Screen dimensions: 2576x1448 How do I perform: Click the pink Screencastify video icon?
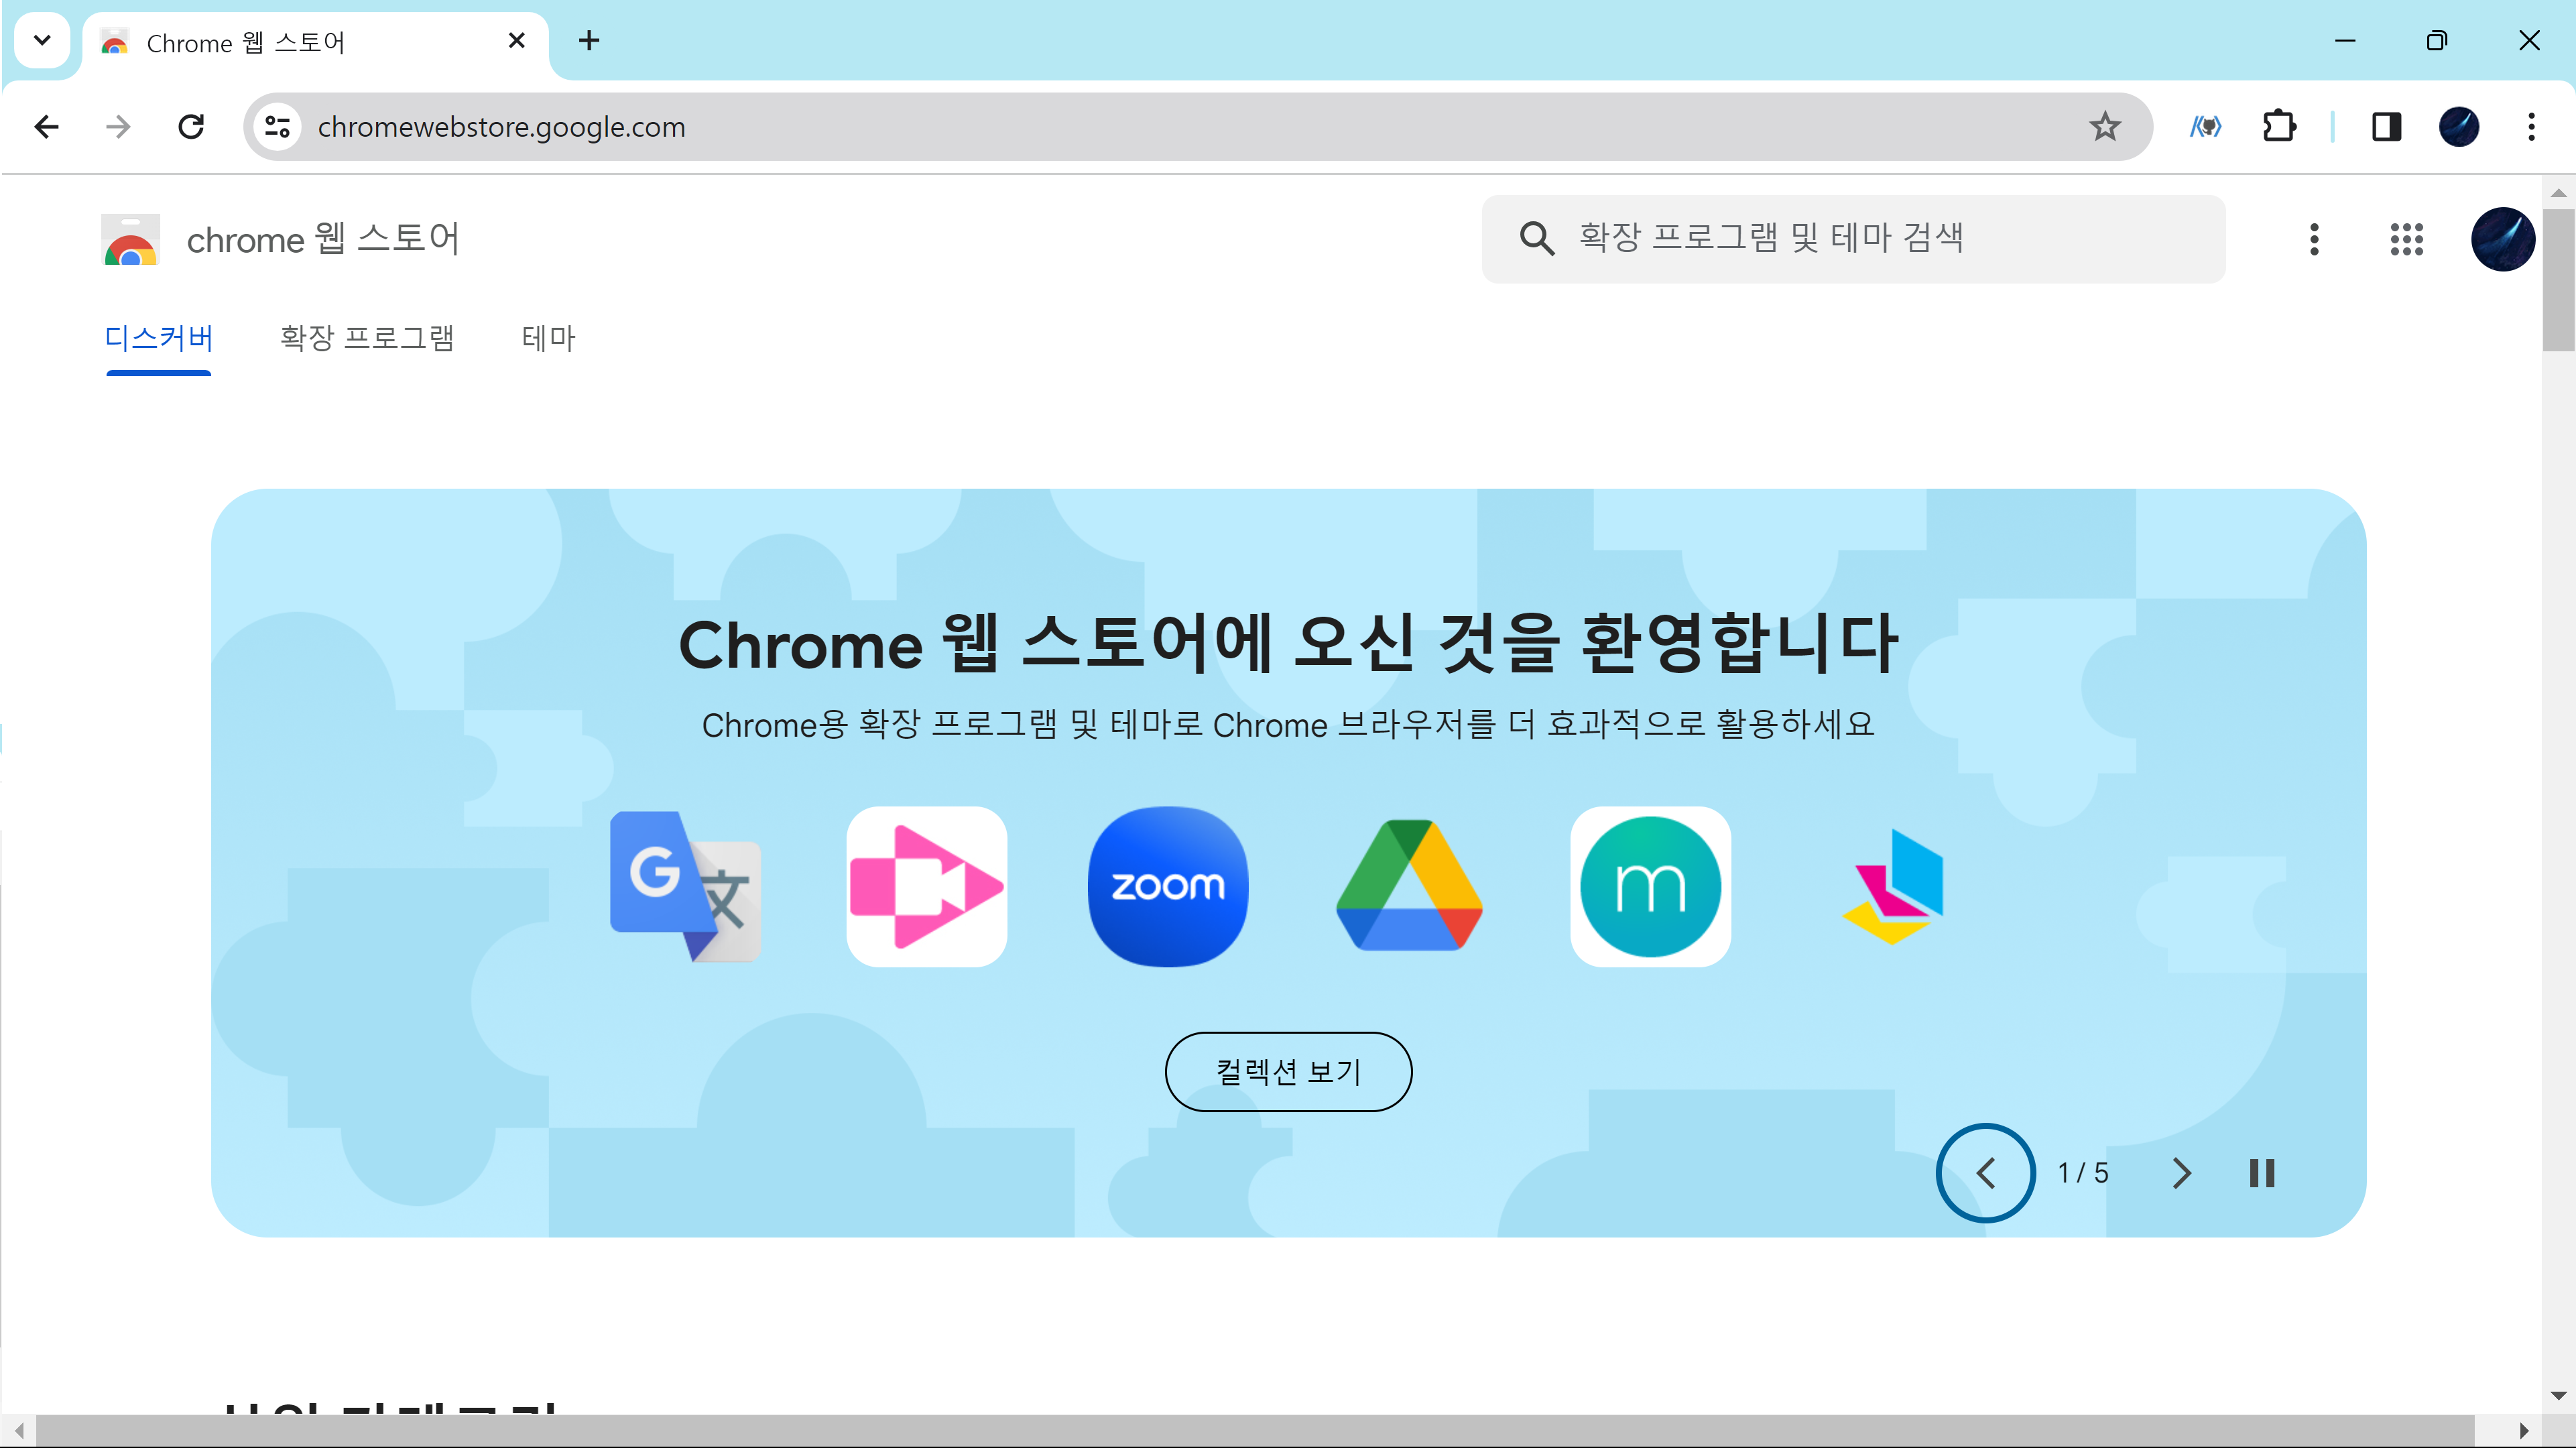(926, 886)
